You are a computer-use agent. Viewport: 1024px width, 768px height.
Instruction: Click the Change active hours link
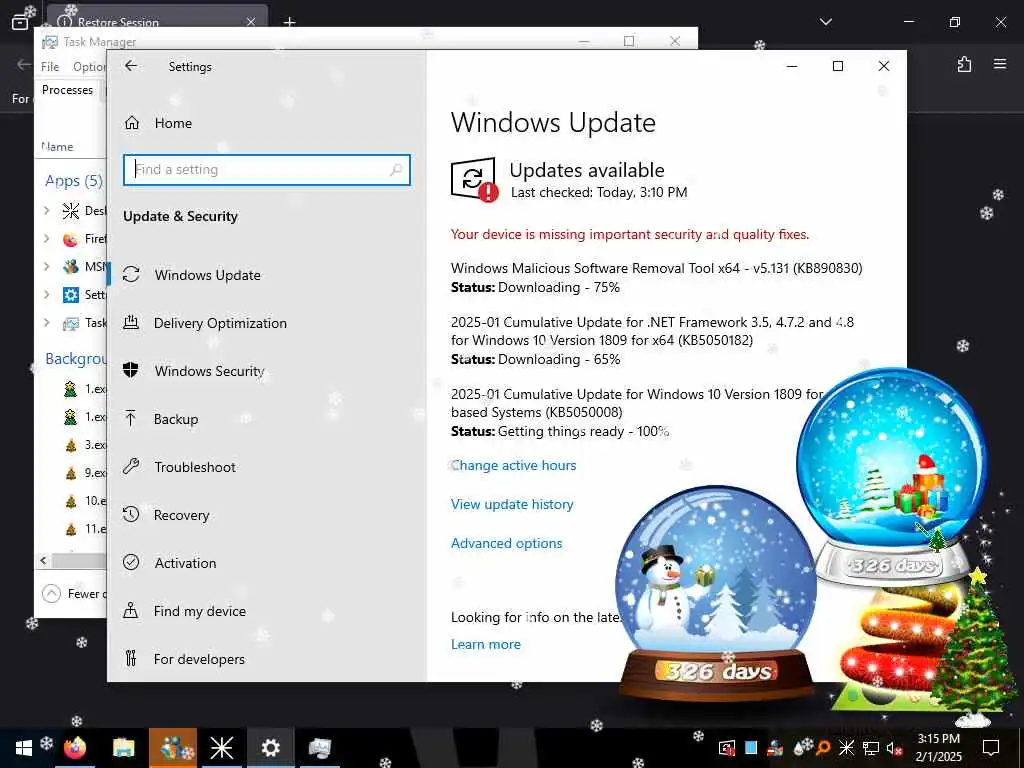point(513,465)
